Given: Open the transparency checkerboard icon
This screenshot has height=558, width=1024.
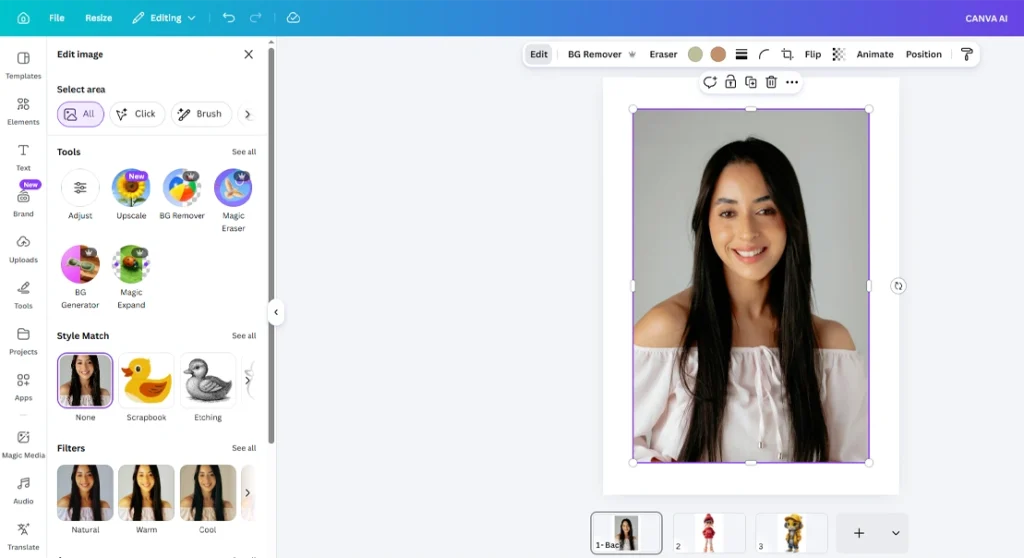Looking at the screenshot, I should 839,54.
